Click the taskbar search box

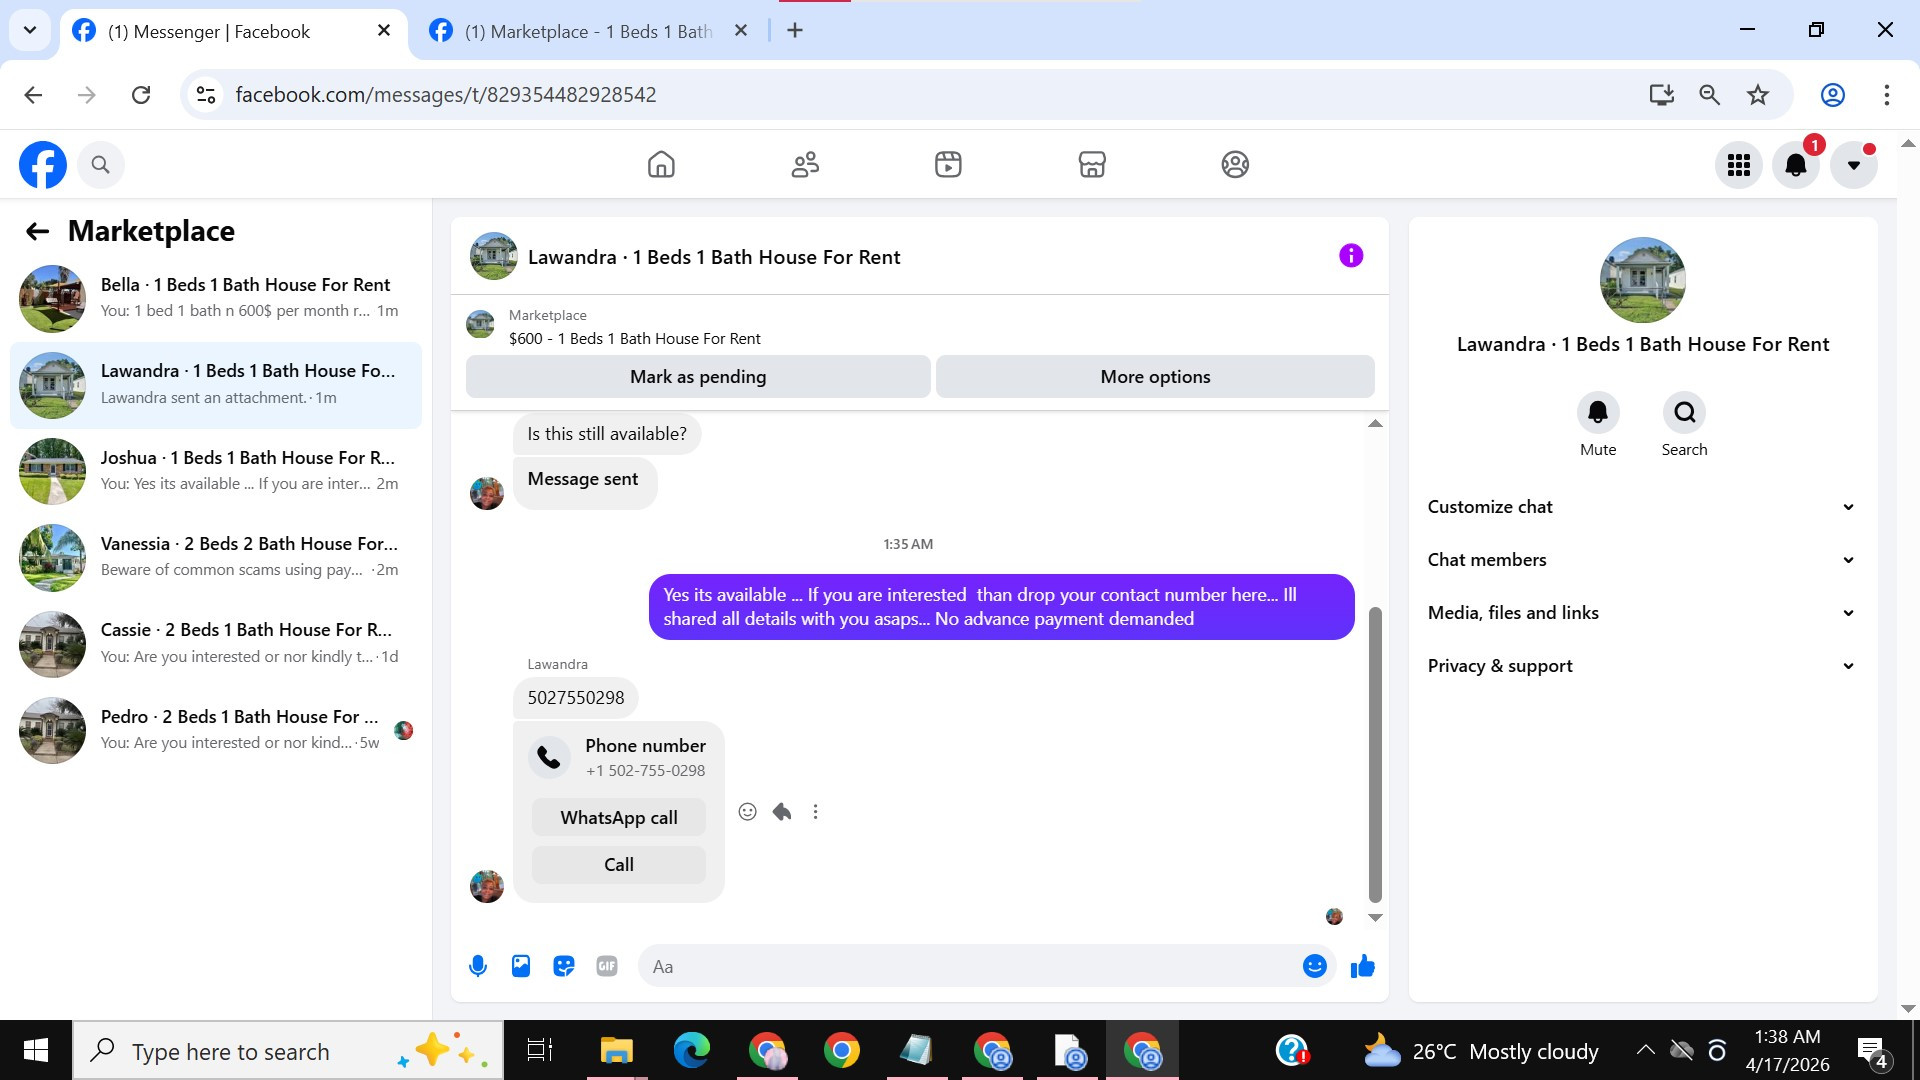[x=288, y=1051]
